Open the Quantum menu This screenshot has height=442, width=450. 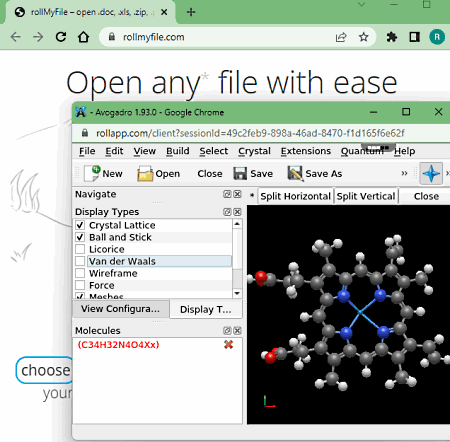[362, 151]
